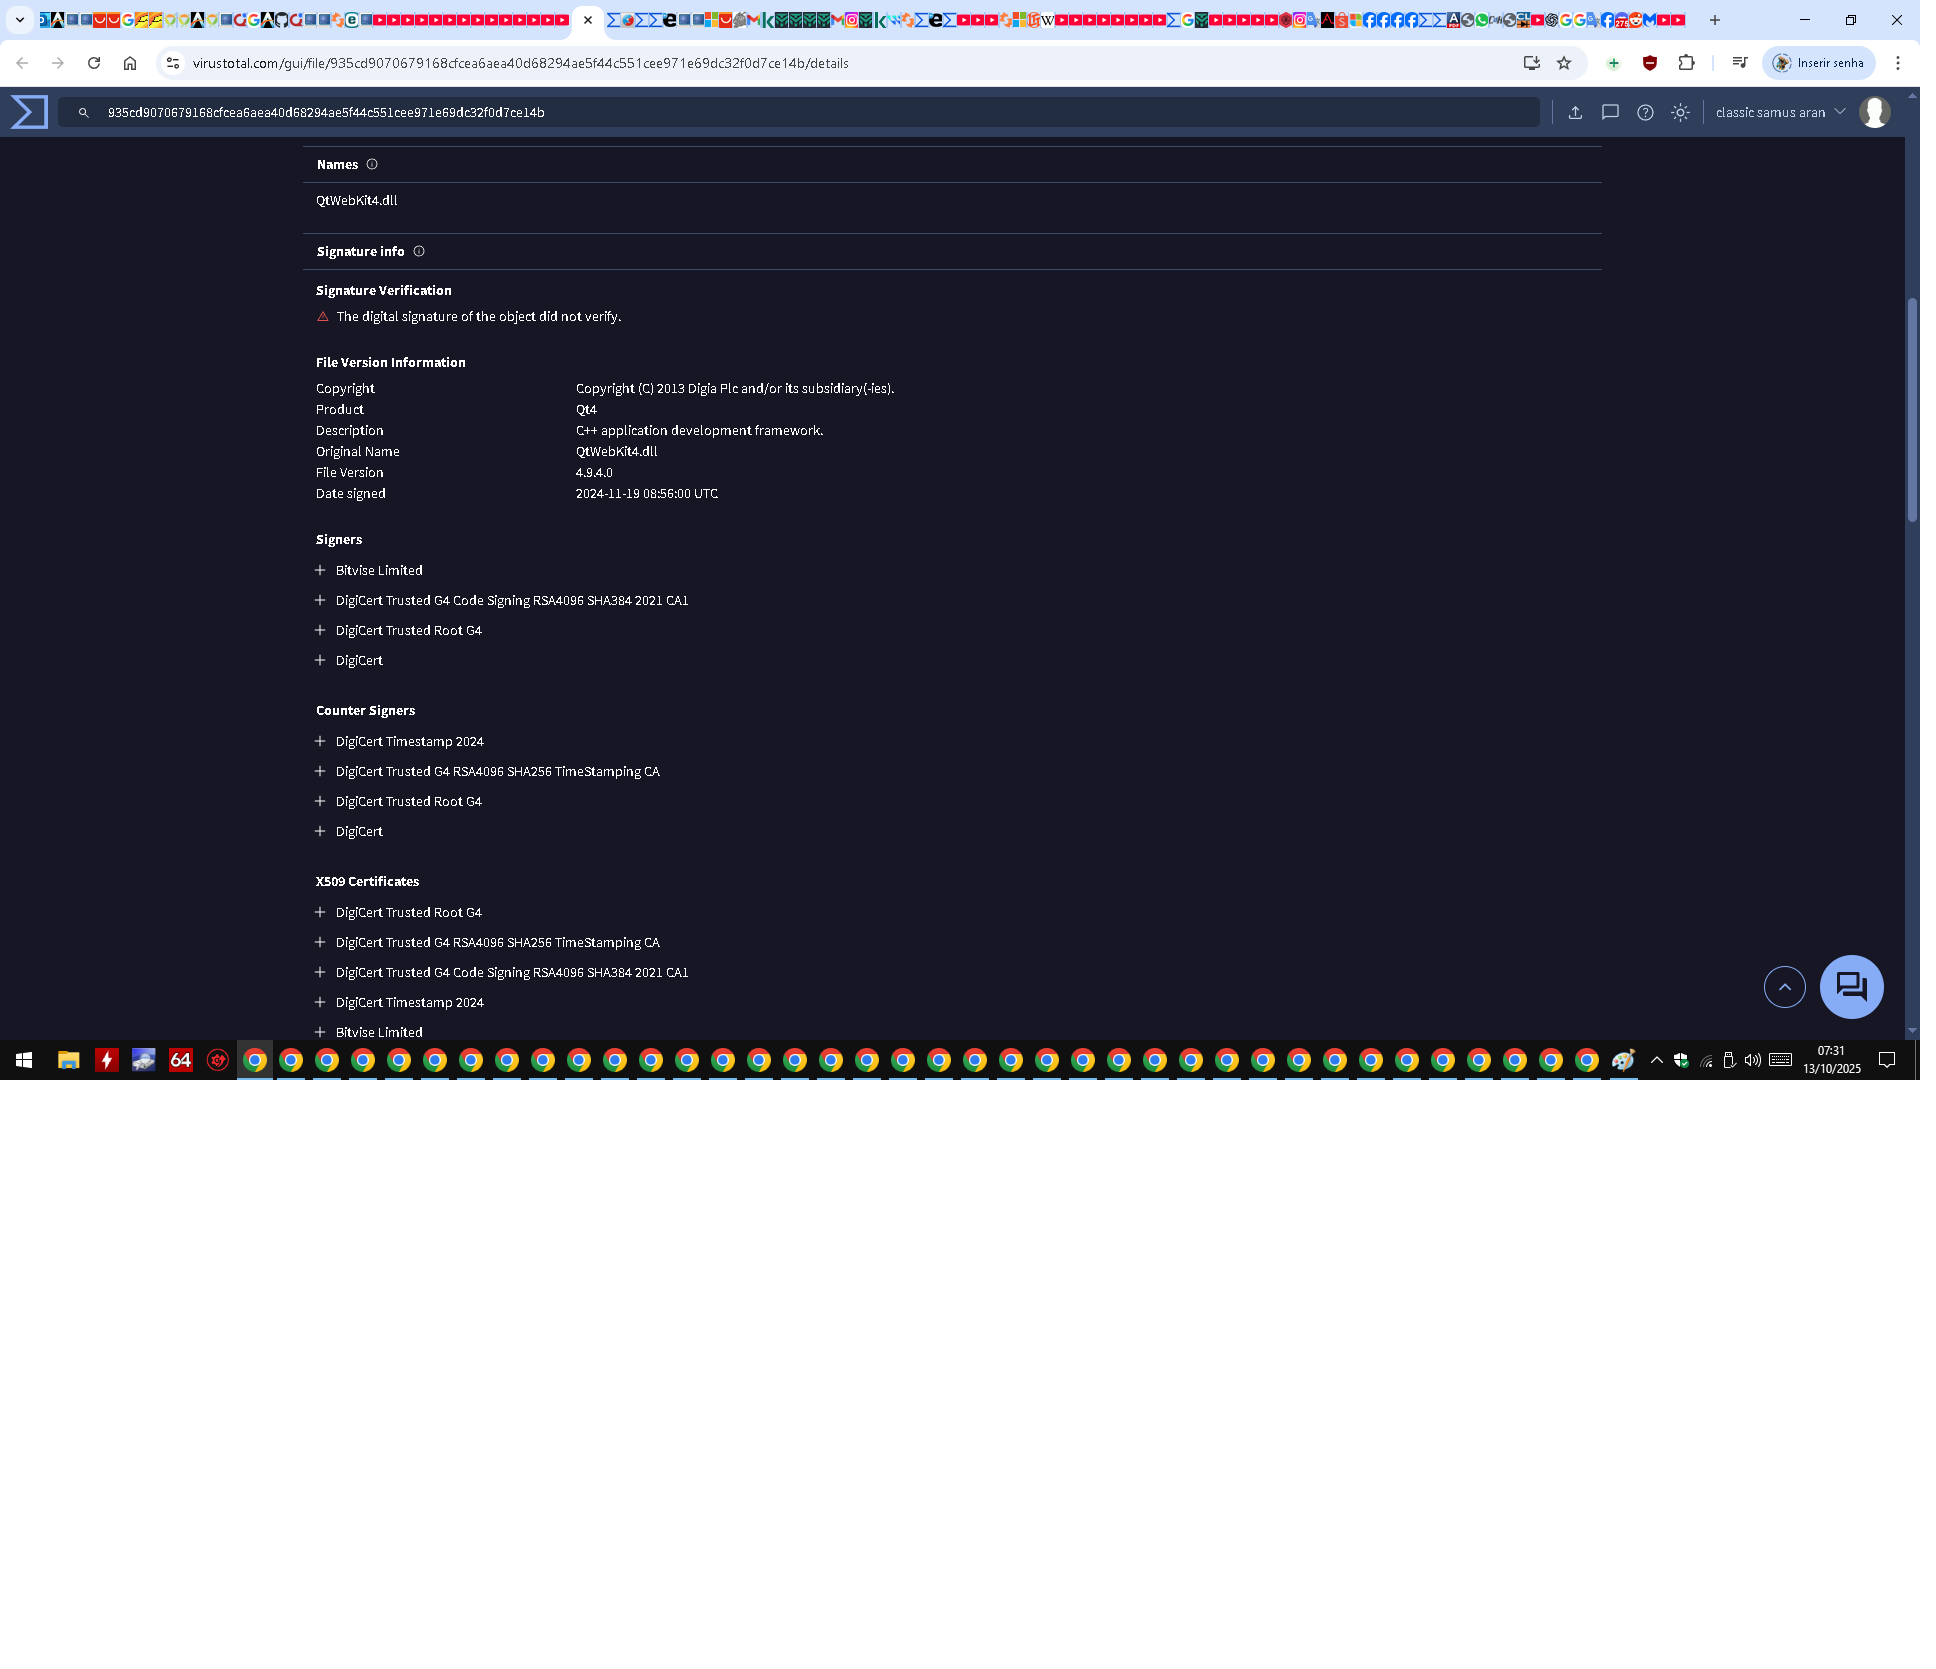Open a new browser tab
This screenshot has width=1936, height=1669.
pyautogui.click(x=1714, y=20)
